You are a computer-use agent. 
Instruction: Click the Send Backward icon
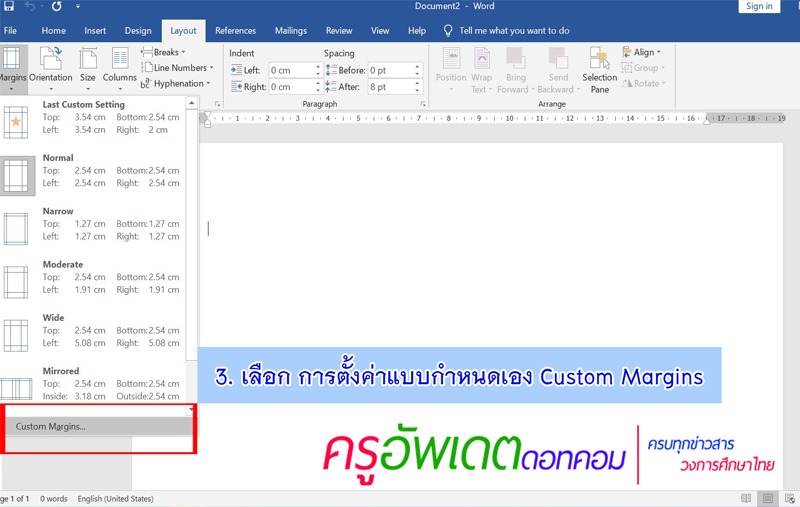[x=558, y=58]
